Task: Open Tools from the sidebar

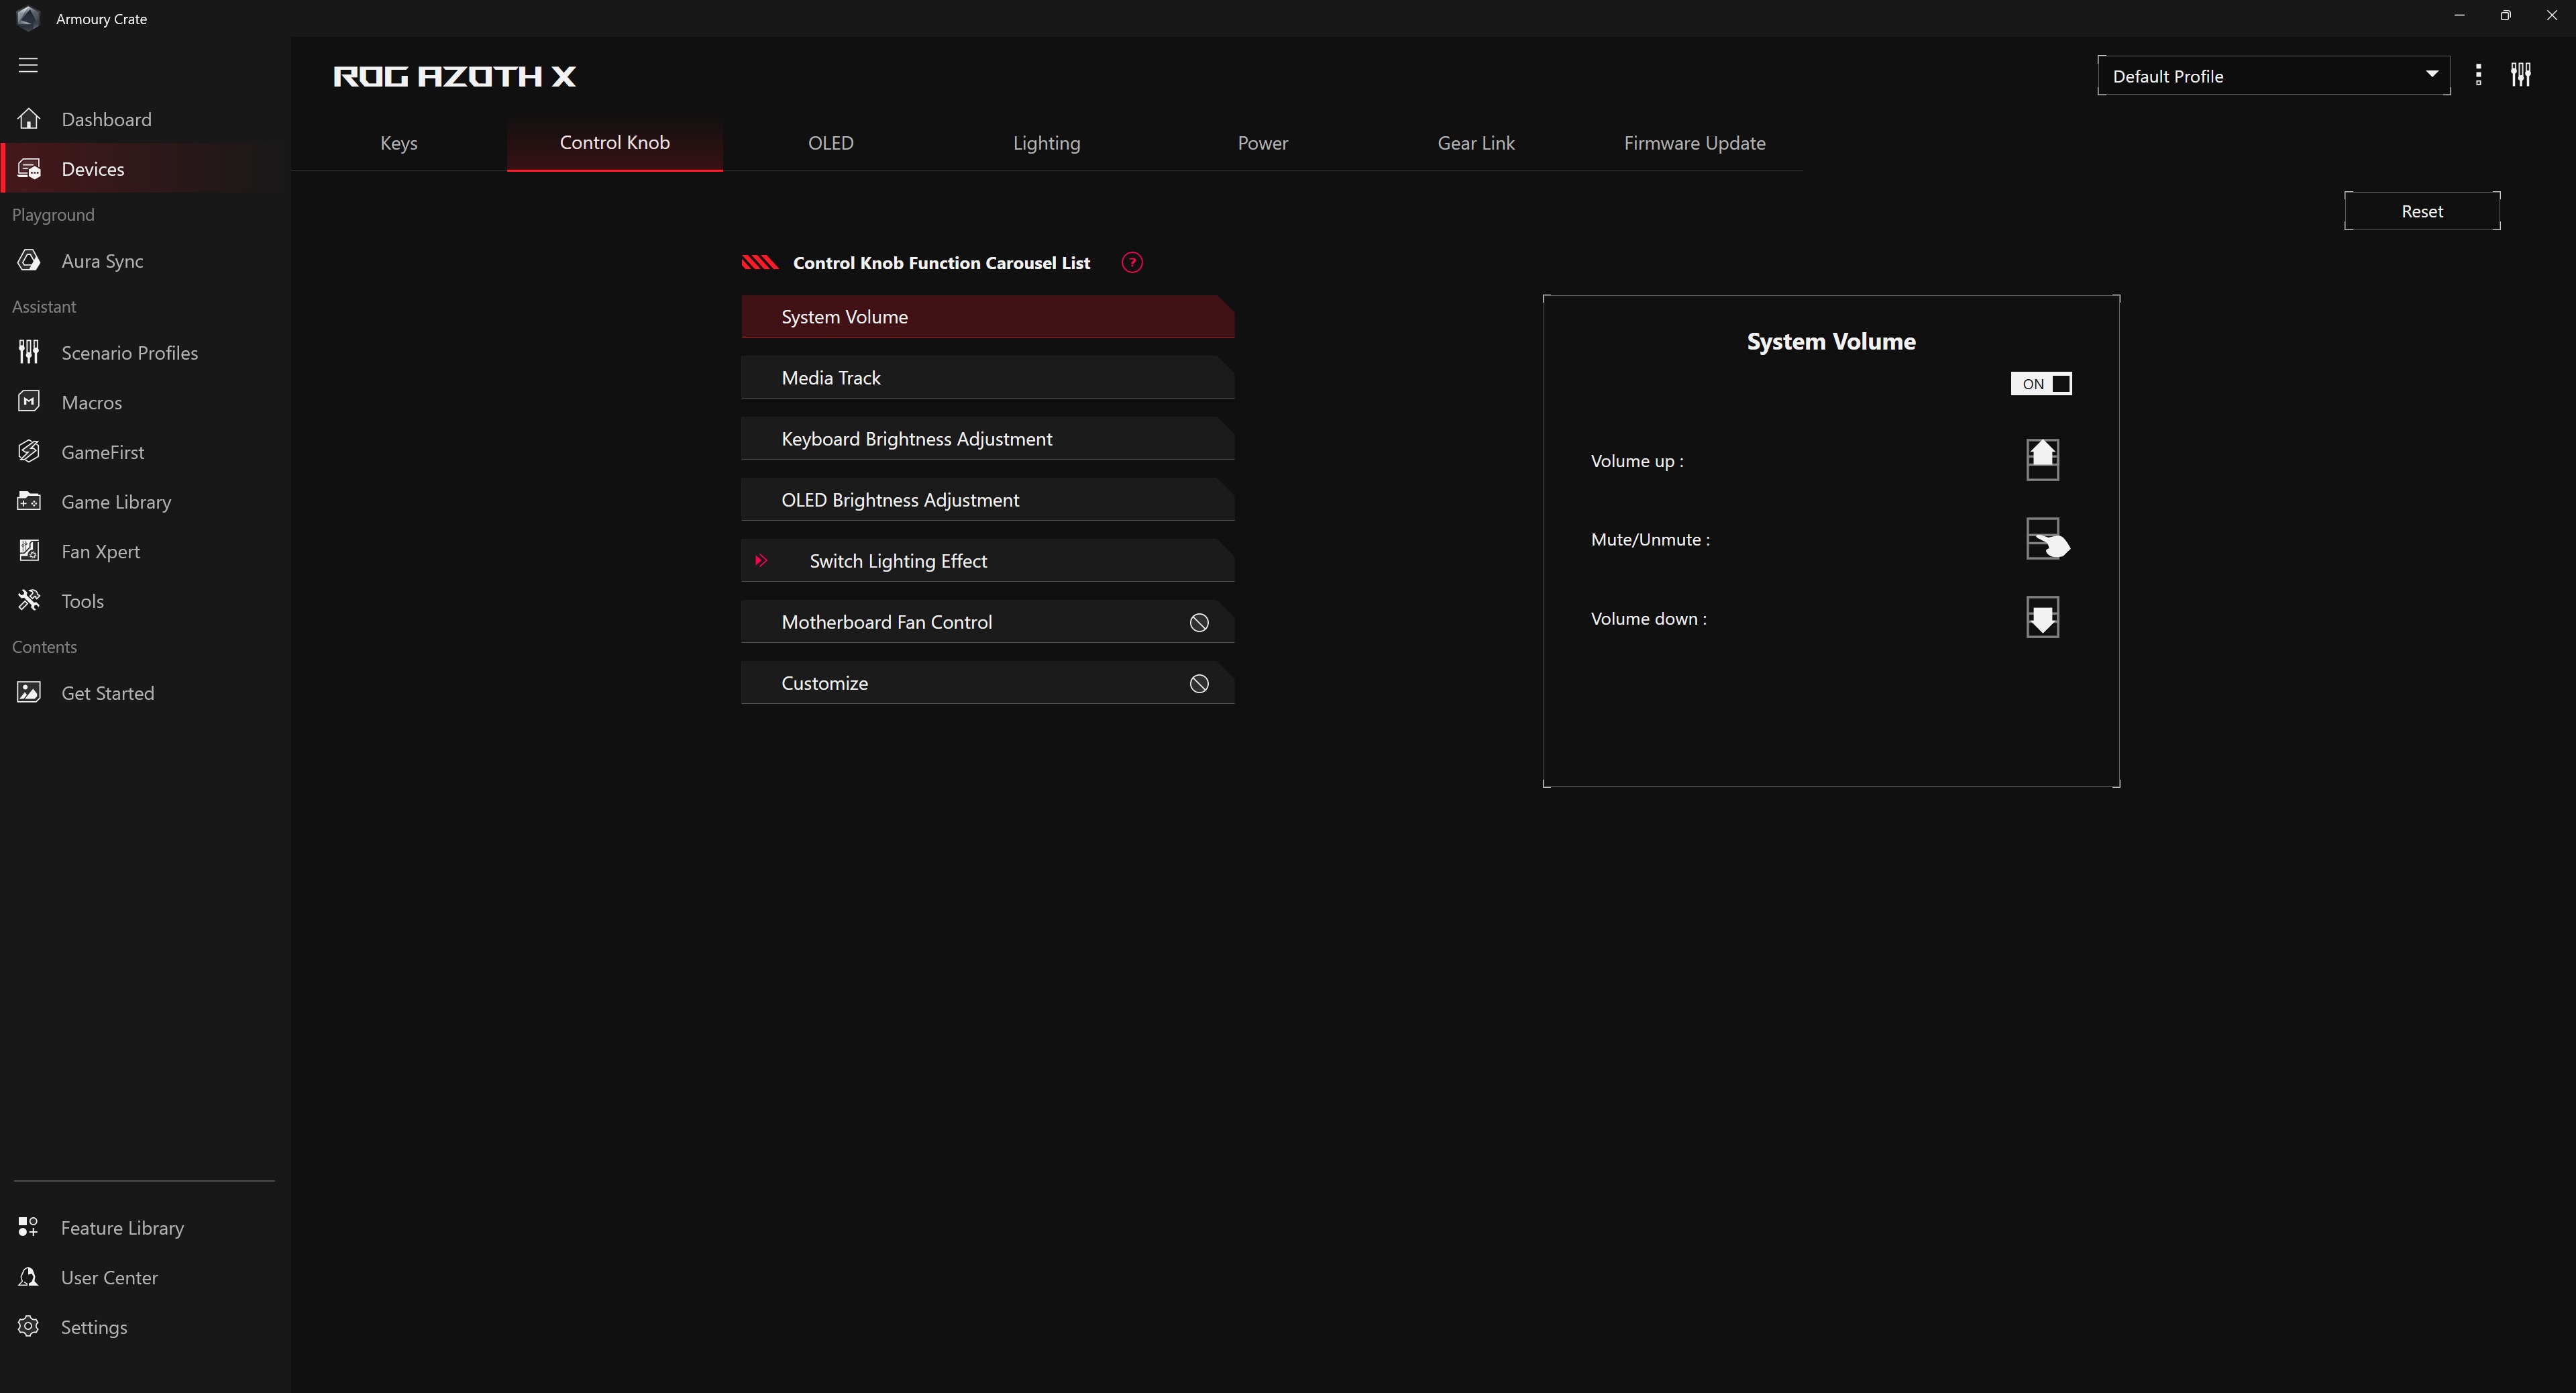Action: click(x=145, y=601)
